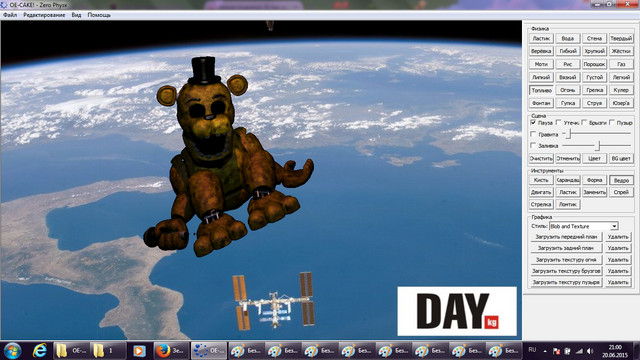Uncheck the Пауза checkbox
Viewport: 640px width, 360px height.
click(533, 122)
